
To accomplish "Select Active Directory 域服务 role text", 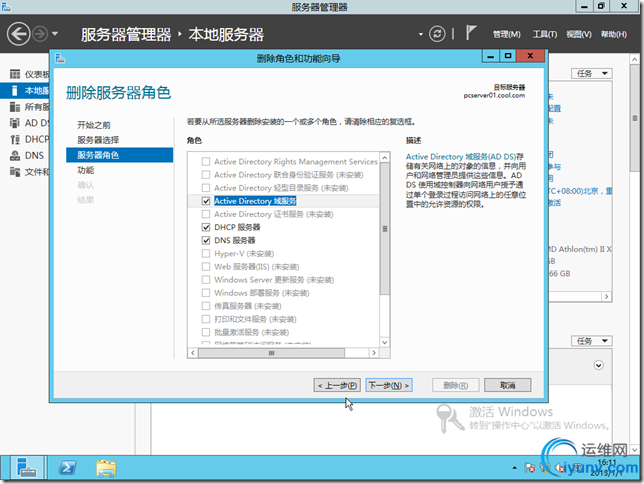I will [x=255, y=201].
